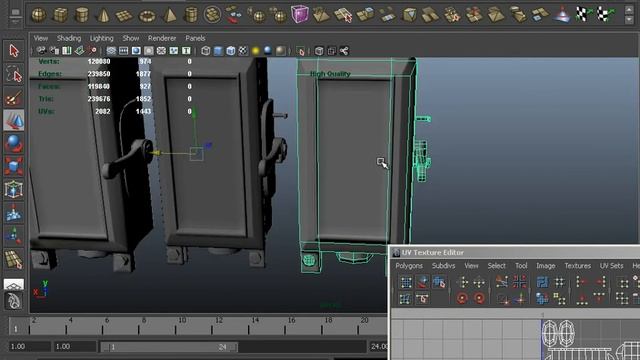Click the range slider bar showing 24
640x360 pixels.
(169, 347)
